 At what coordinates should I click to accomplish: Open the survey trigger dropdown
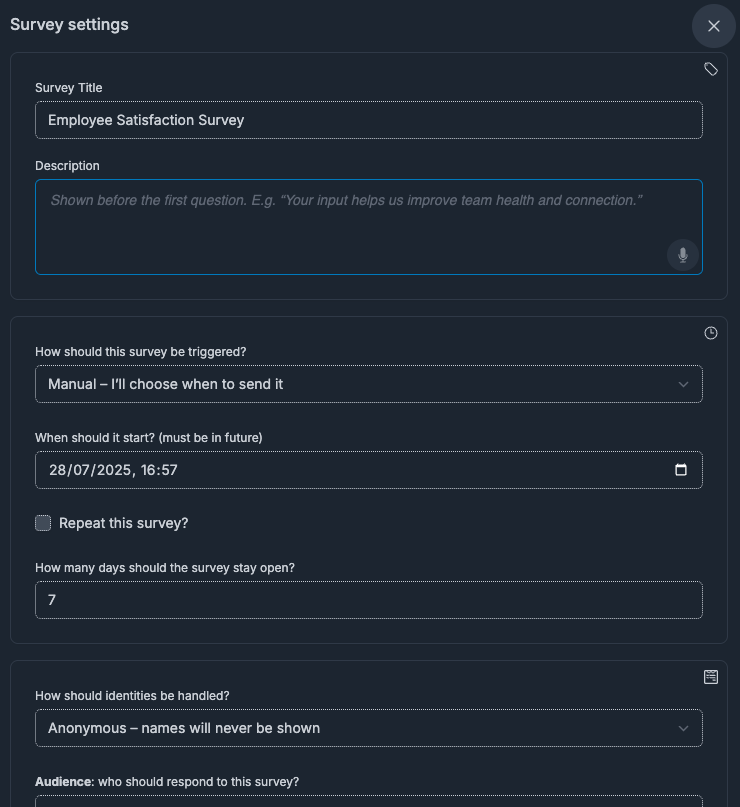[368, 384]
